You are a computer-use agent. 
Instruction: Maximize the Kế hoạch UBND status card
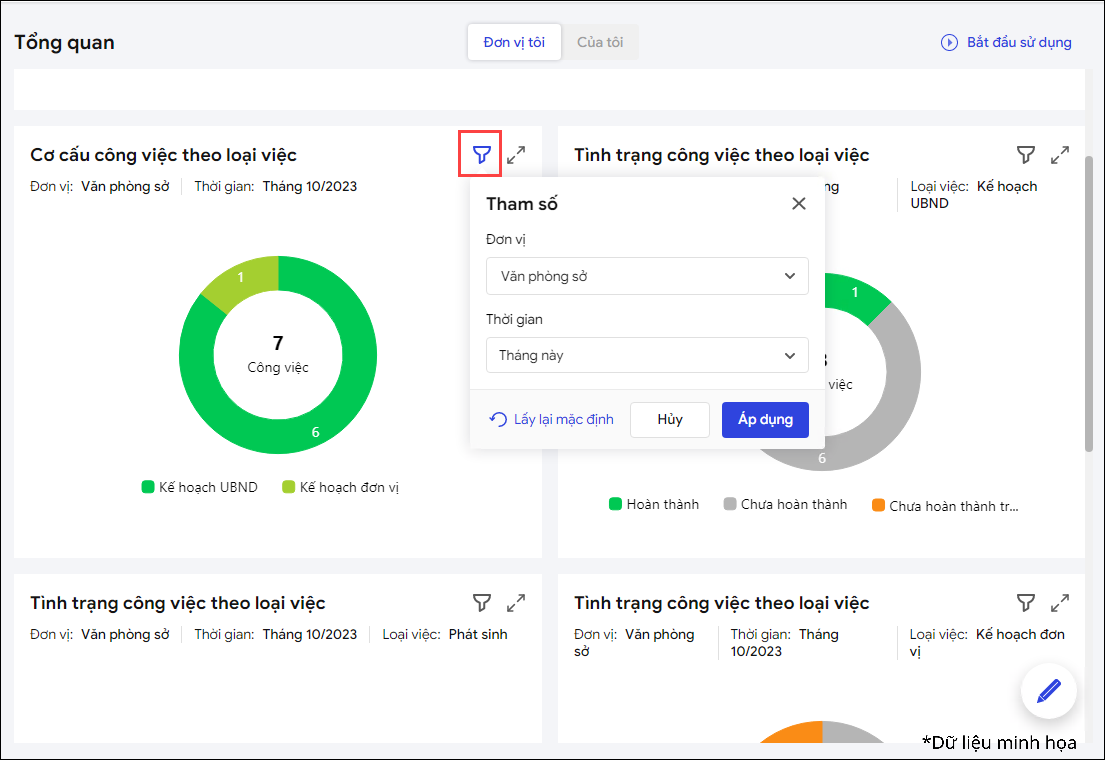[1060, 154]
